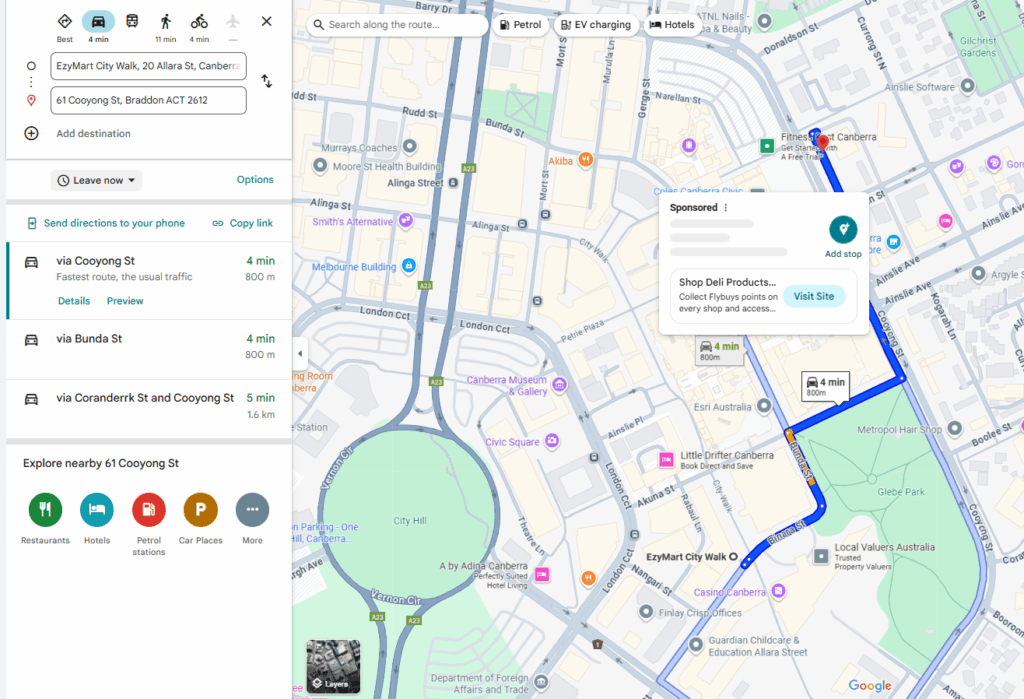This screenshot has width=1024, height=699.
Task: Click the Esri Australia marker
Action: click(763, 406)
